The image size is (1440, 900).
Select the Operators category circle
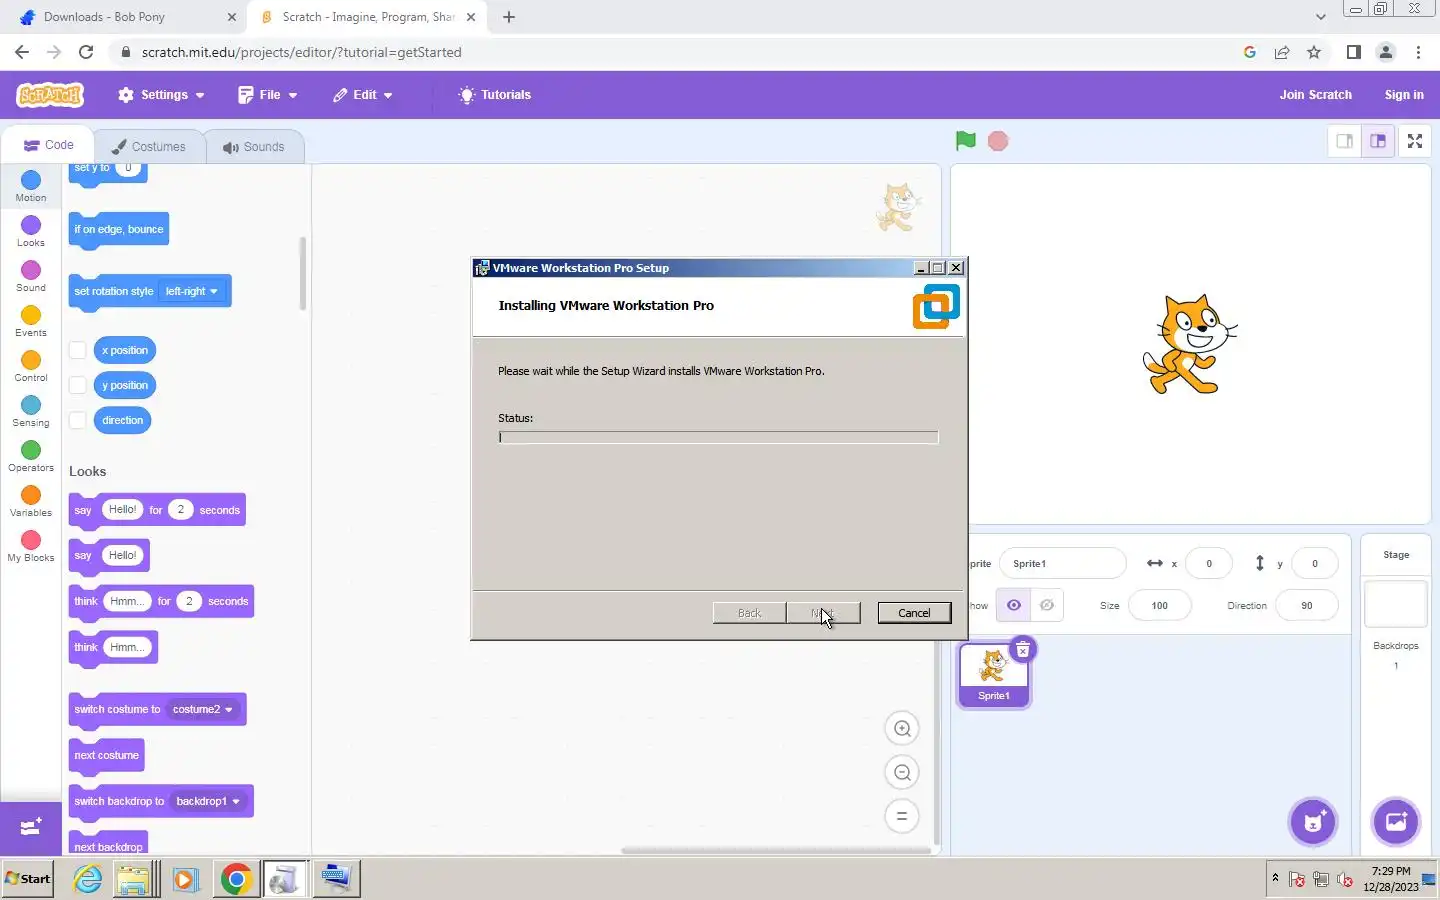pyautogui.click(x=31, y=450)
